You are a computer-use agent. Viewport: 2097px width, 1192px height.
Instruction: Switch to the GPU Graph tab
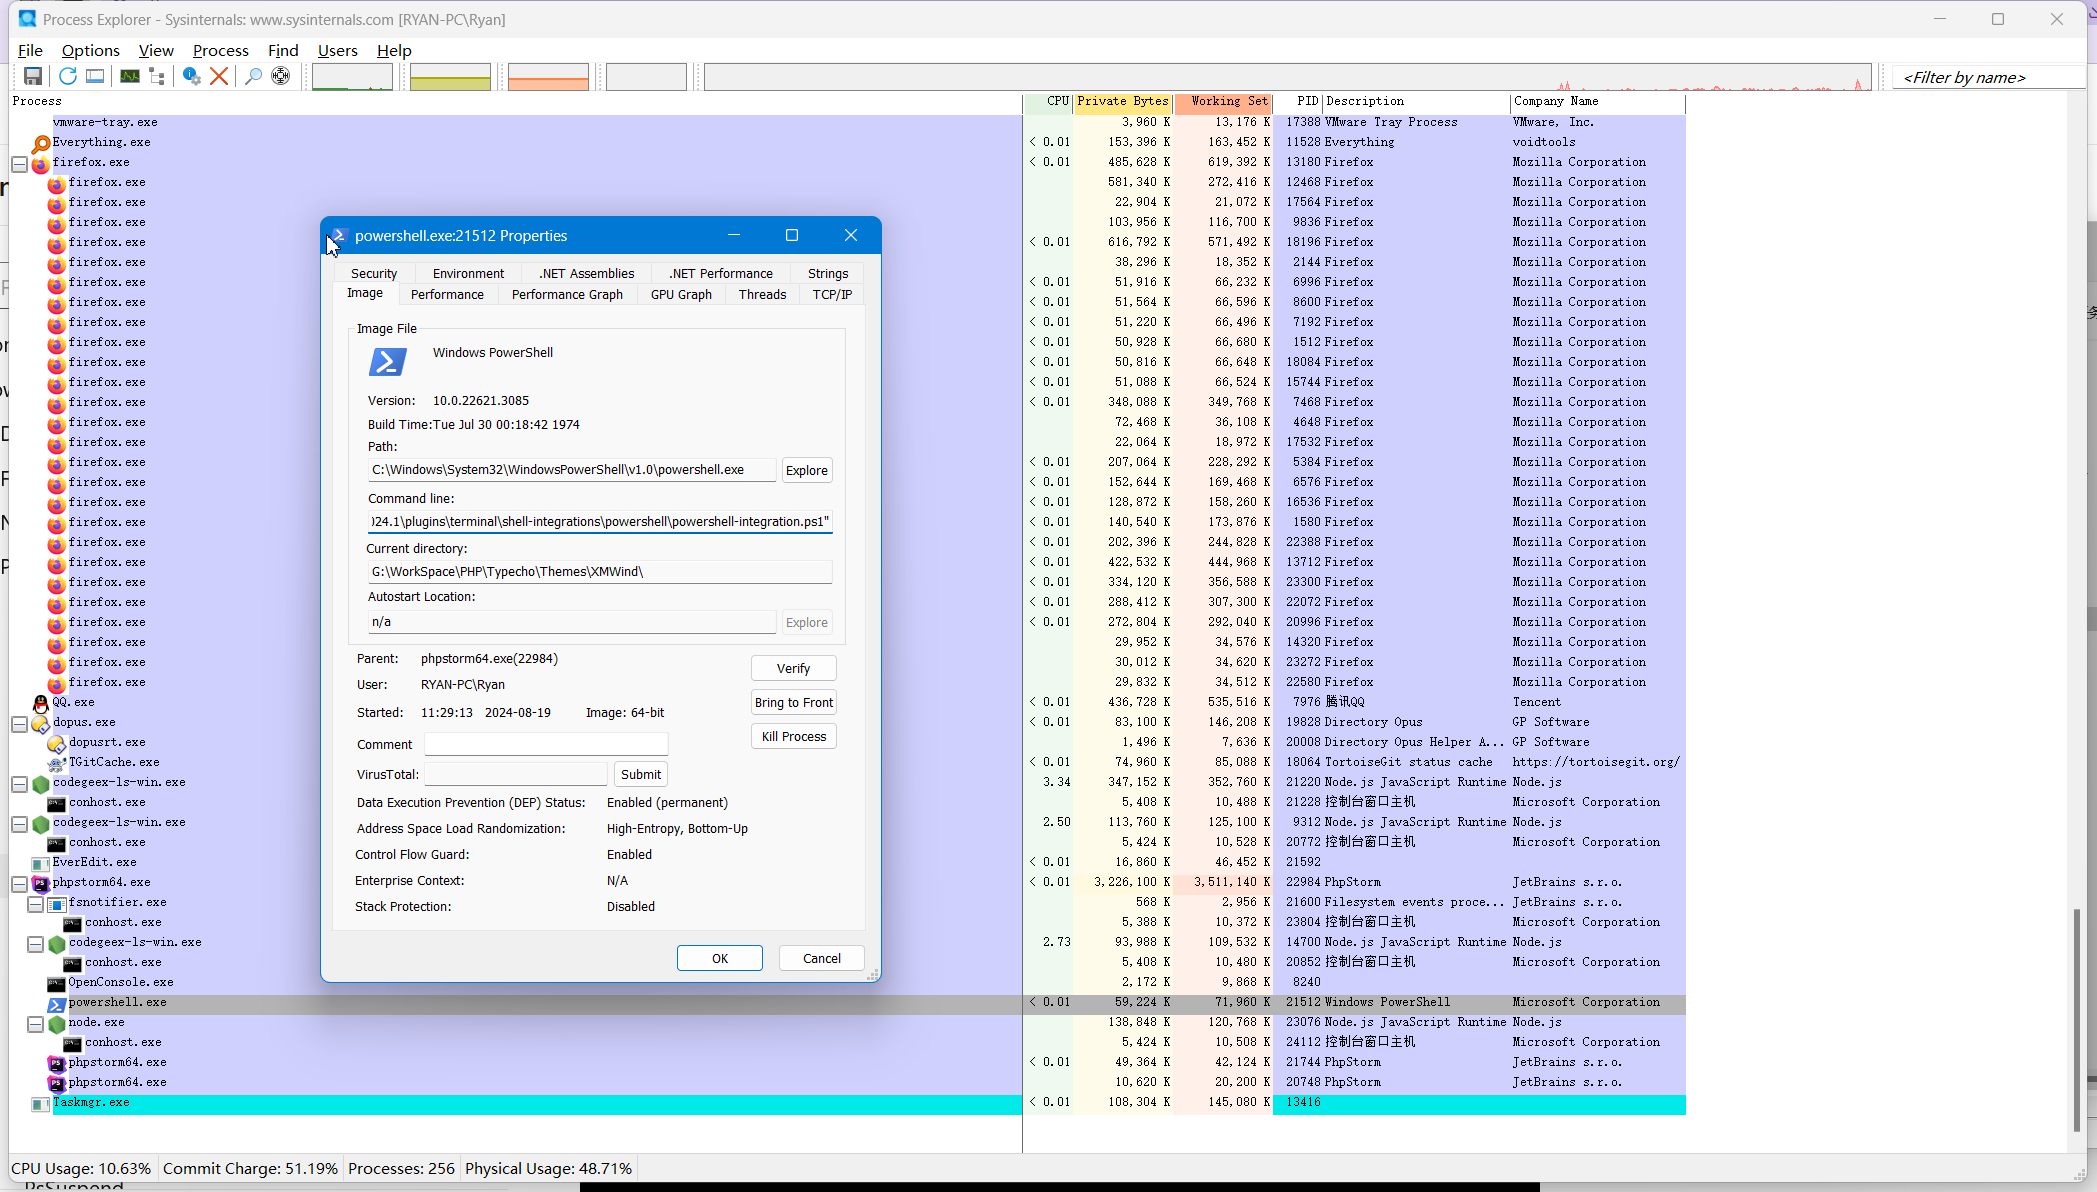(x=681, y=294)
